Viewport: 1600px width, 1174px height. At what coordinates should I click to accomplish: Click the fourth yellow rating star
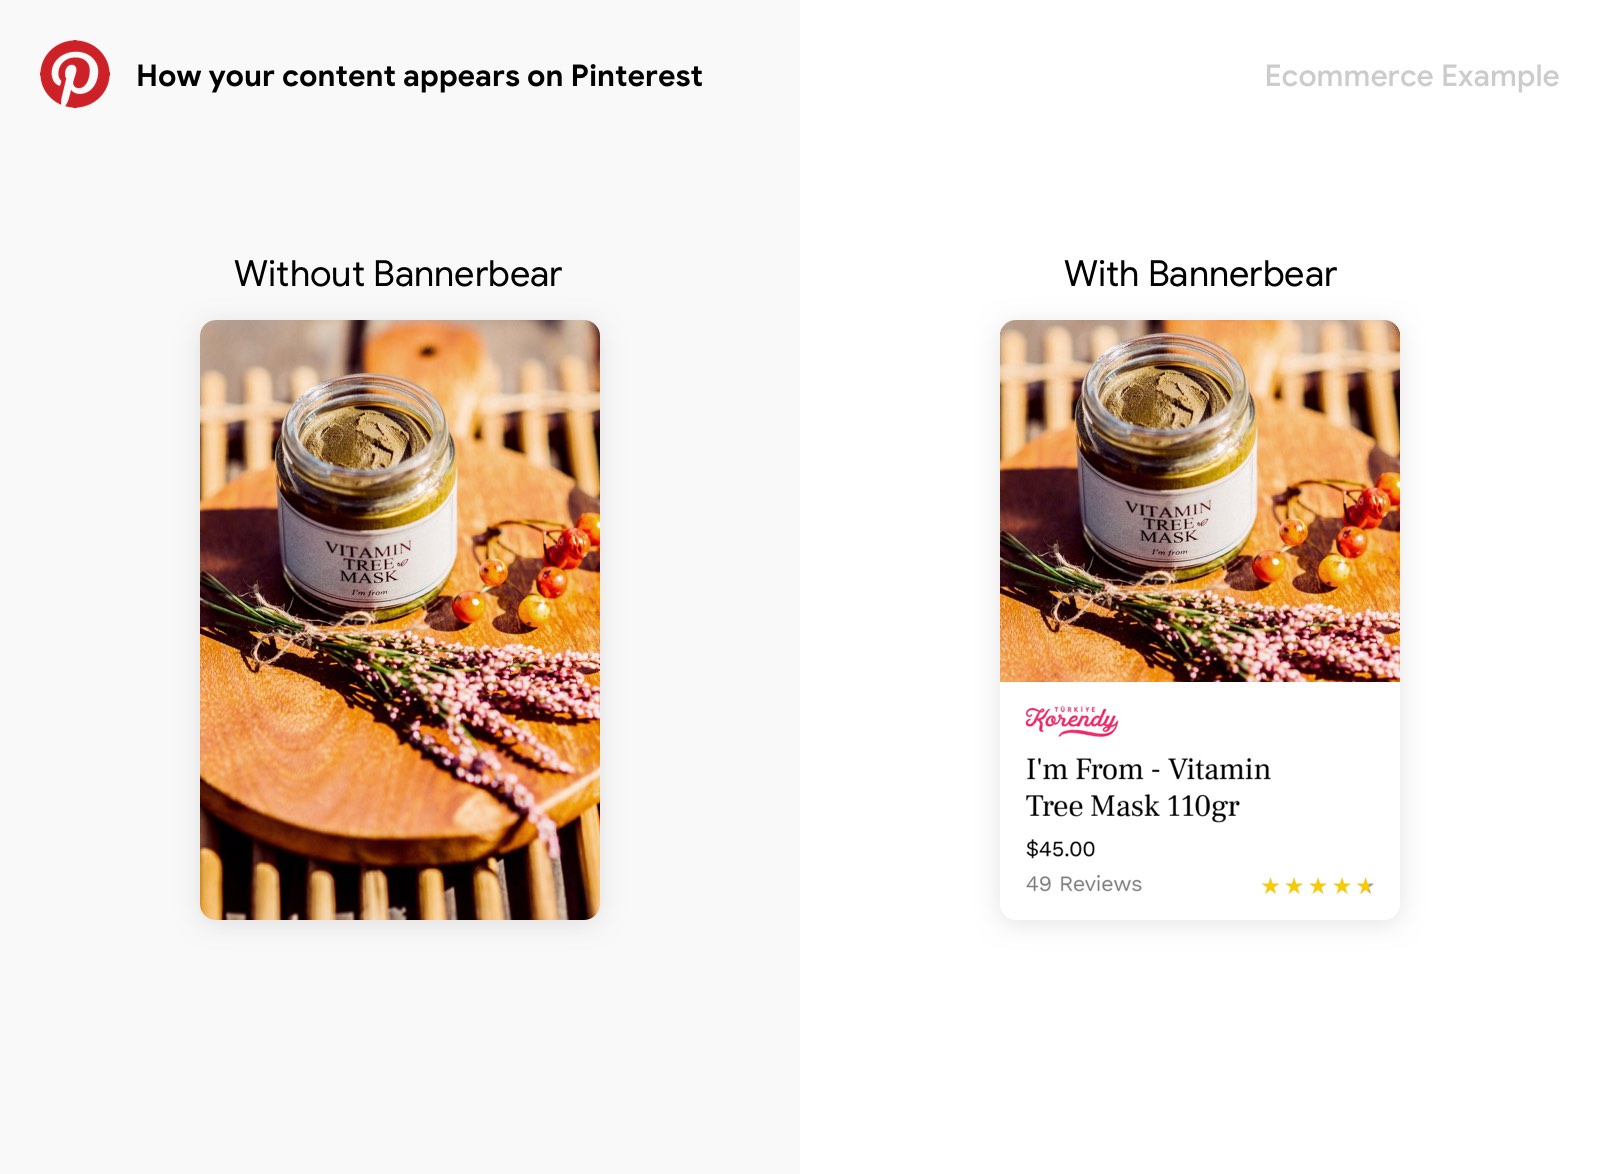pyautogui.click(x=1342, y=886)
